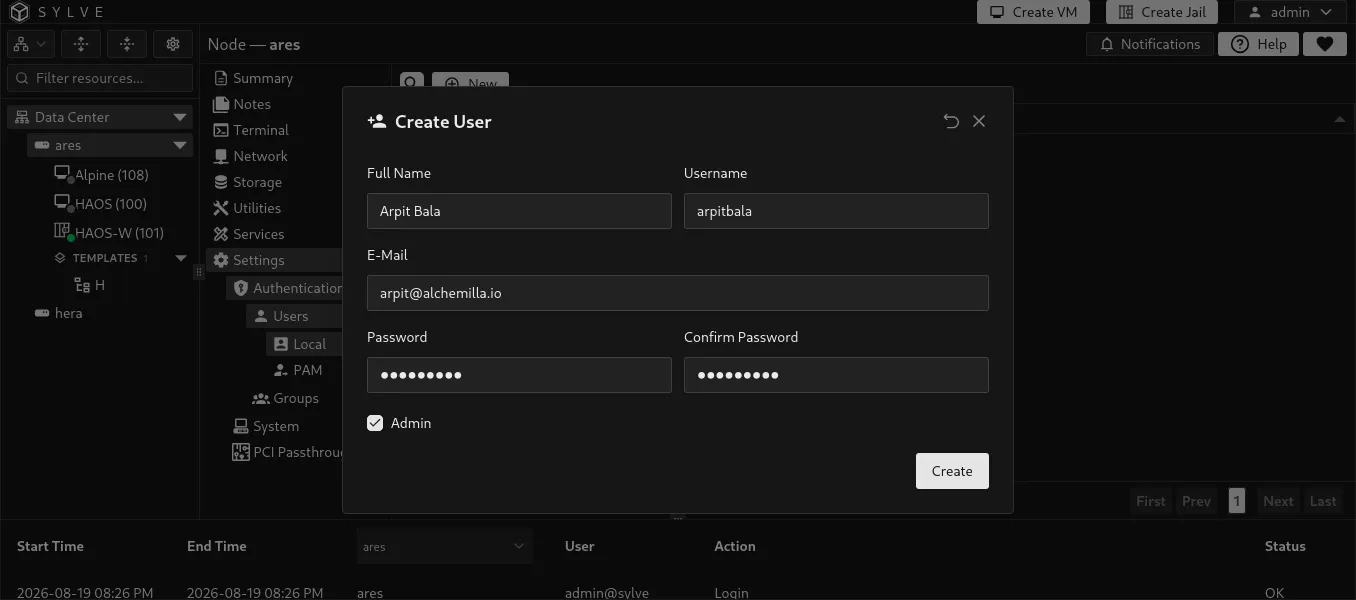1356x600 pixels.
Task: Click the Full Name input field
Action: coord(519,211)
